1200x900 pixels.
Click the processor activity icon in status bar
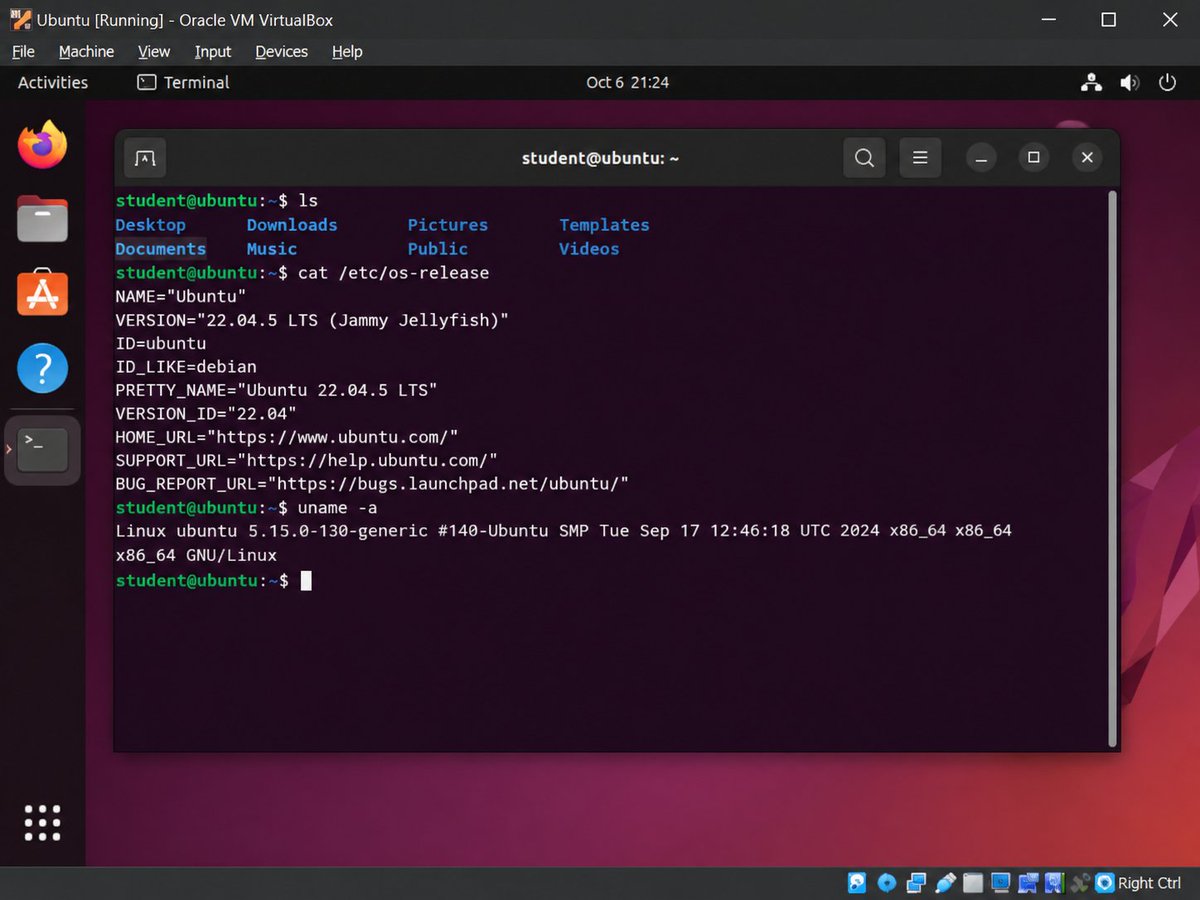coord(1054,883)
